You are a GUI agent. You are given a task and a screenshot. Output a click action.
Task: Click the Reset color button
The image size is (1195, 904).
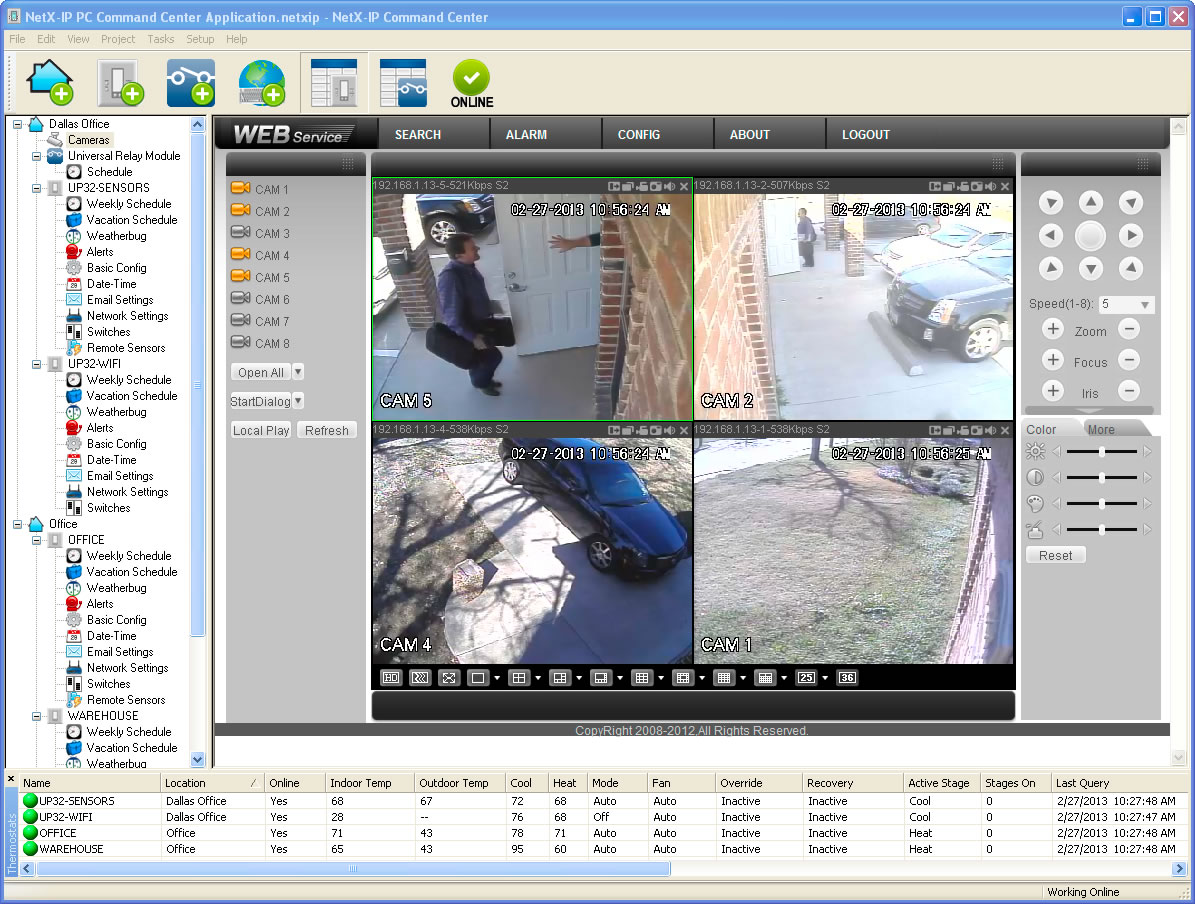pyautogui.click(x=1055, y=556)
